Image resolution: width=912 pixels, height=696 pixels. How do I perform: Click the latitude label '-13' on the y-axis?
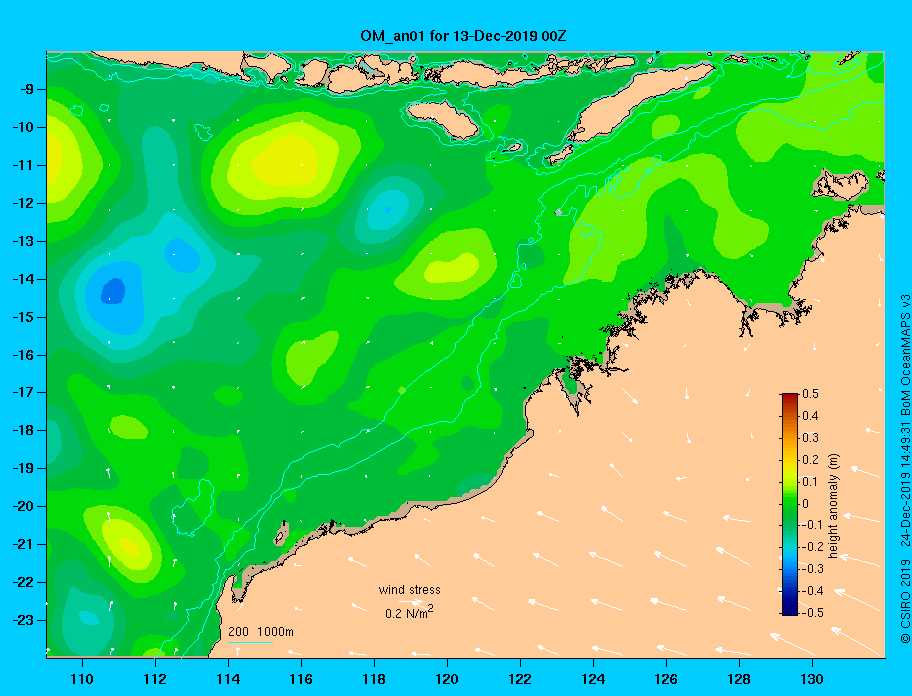point(23,241)
